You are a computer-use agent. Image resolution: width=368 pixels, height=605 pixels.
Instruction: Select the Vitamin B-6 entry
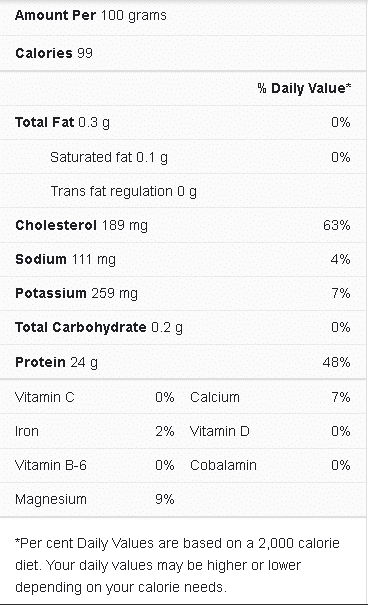tap(95, 465)
